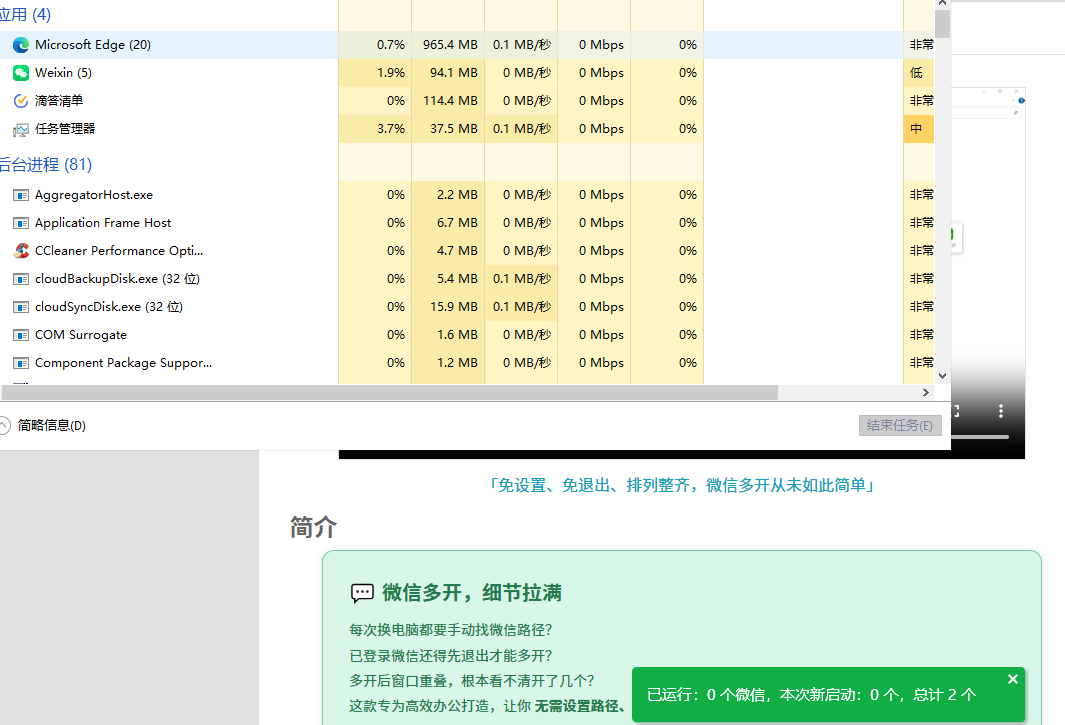Screen dimensions: 1065x725
Task: Click the 已登录微信还得先退出才能多开？ line
Action: point(451,656)
